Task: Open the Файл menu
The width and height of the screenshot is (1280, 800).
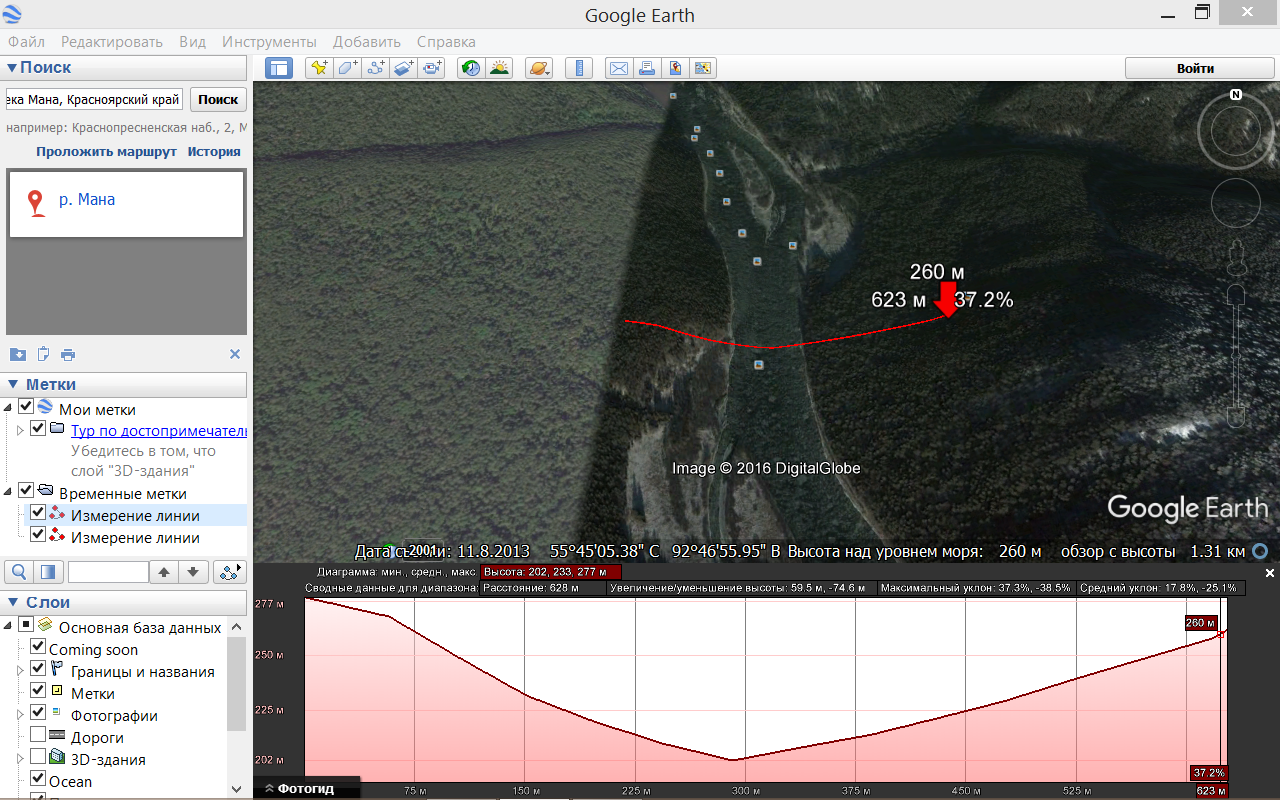Action: coord(27,42)
